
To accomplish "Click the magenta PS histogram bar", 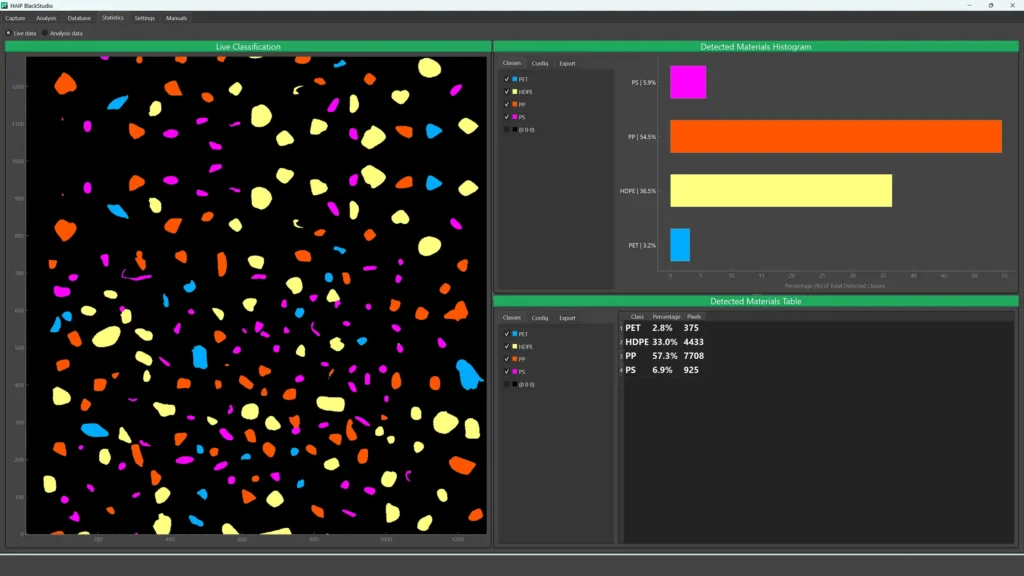I will [688, 82].
